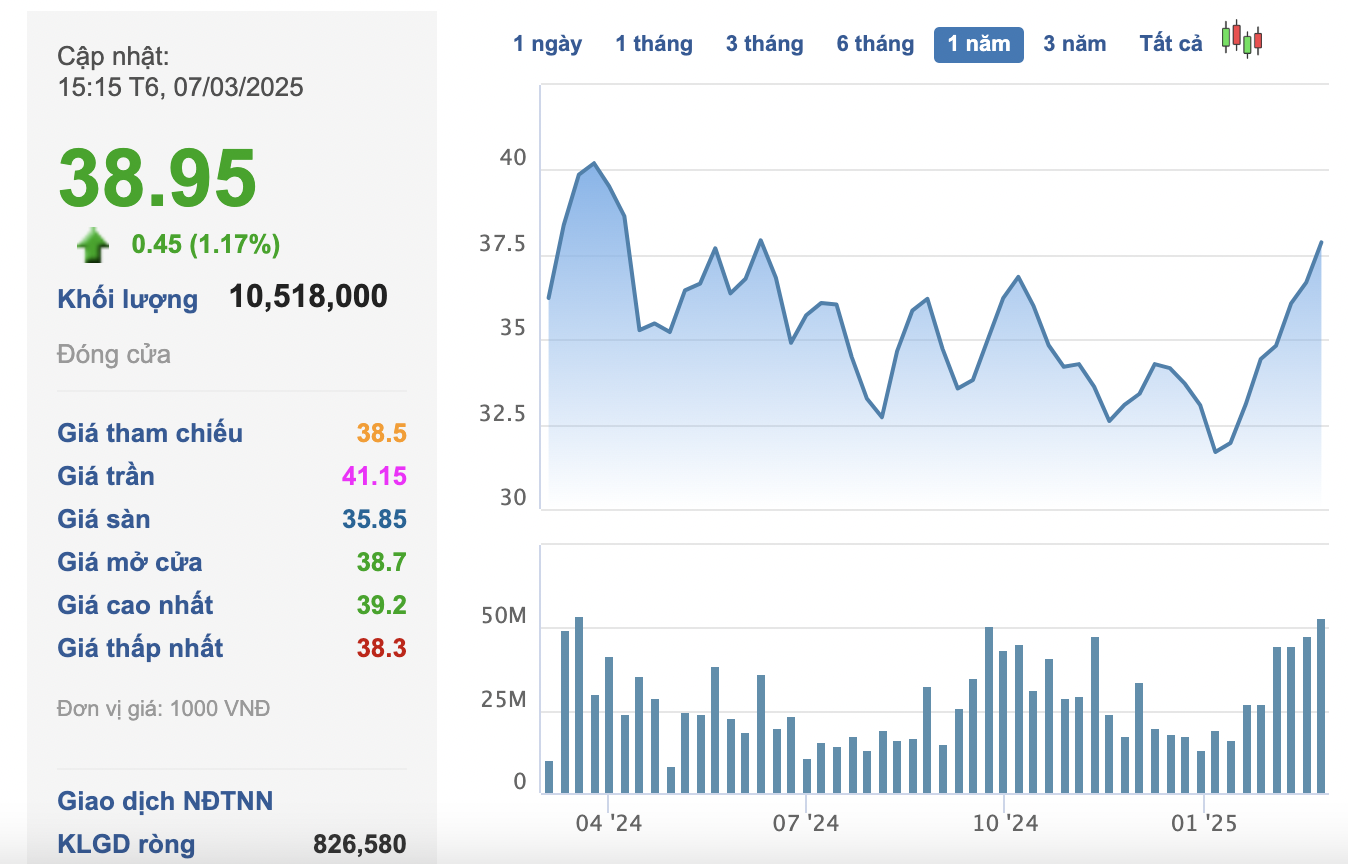Click the last volume bar on the right
The height and width of the screenshot is (864, 1348).
pos(1321,706)
